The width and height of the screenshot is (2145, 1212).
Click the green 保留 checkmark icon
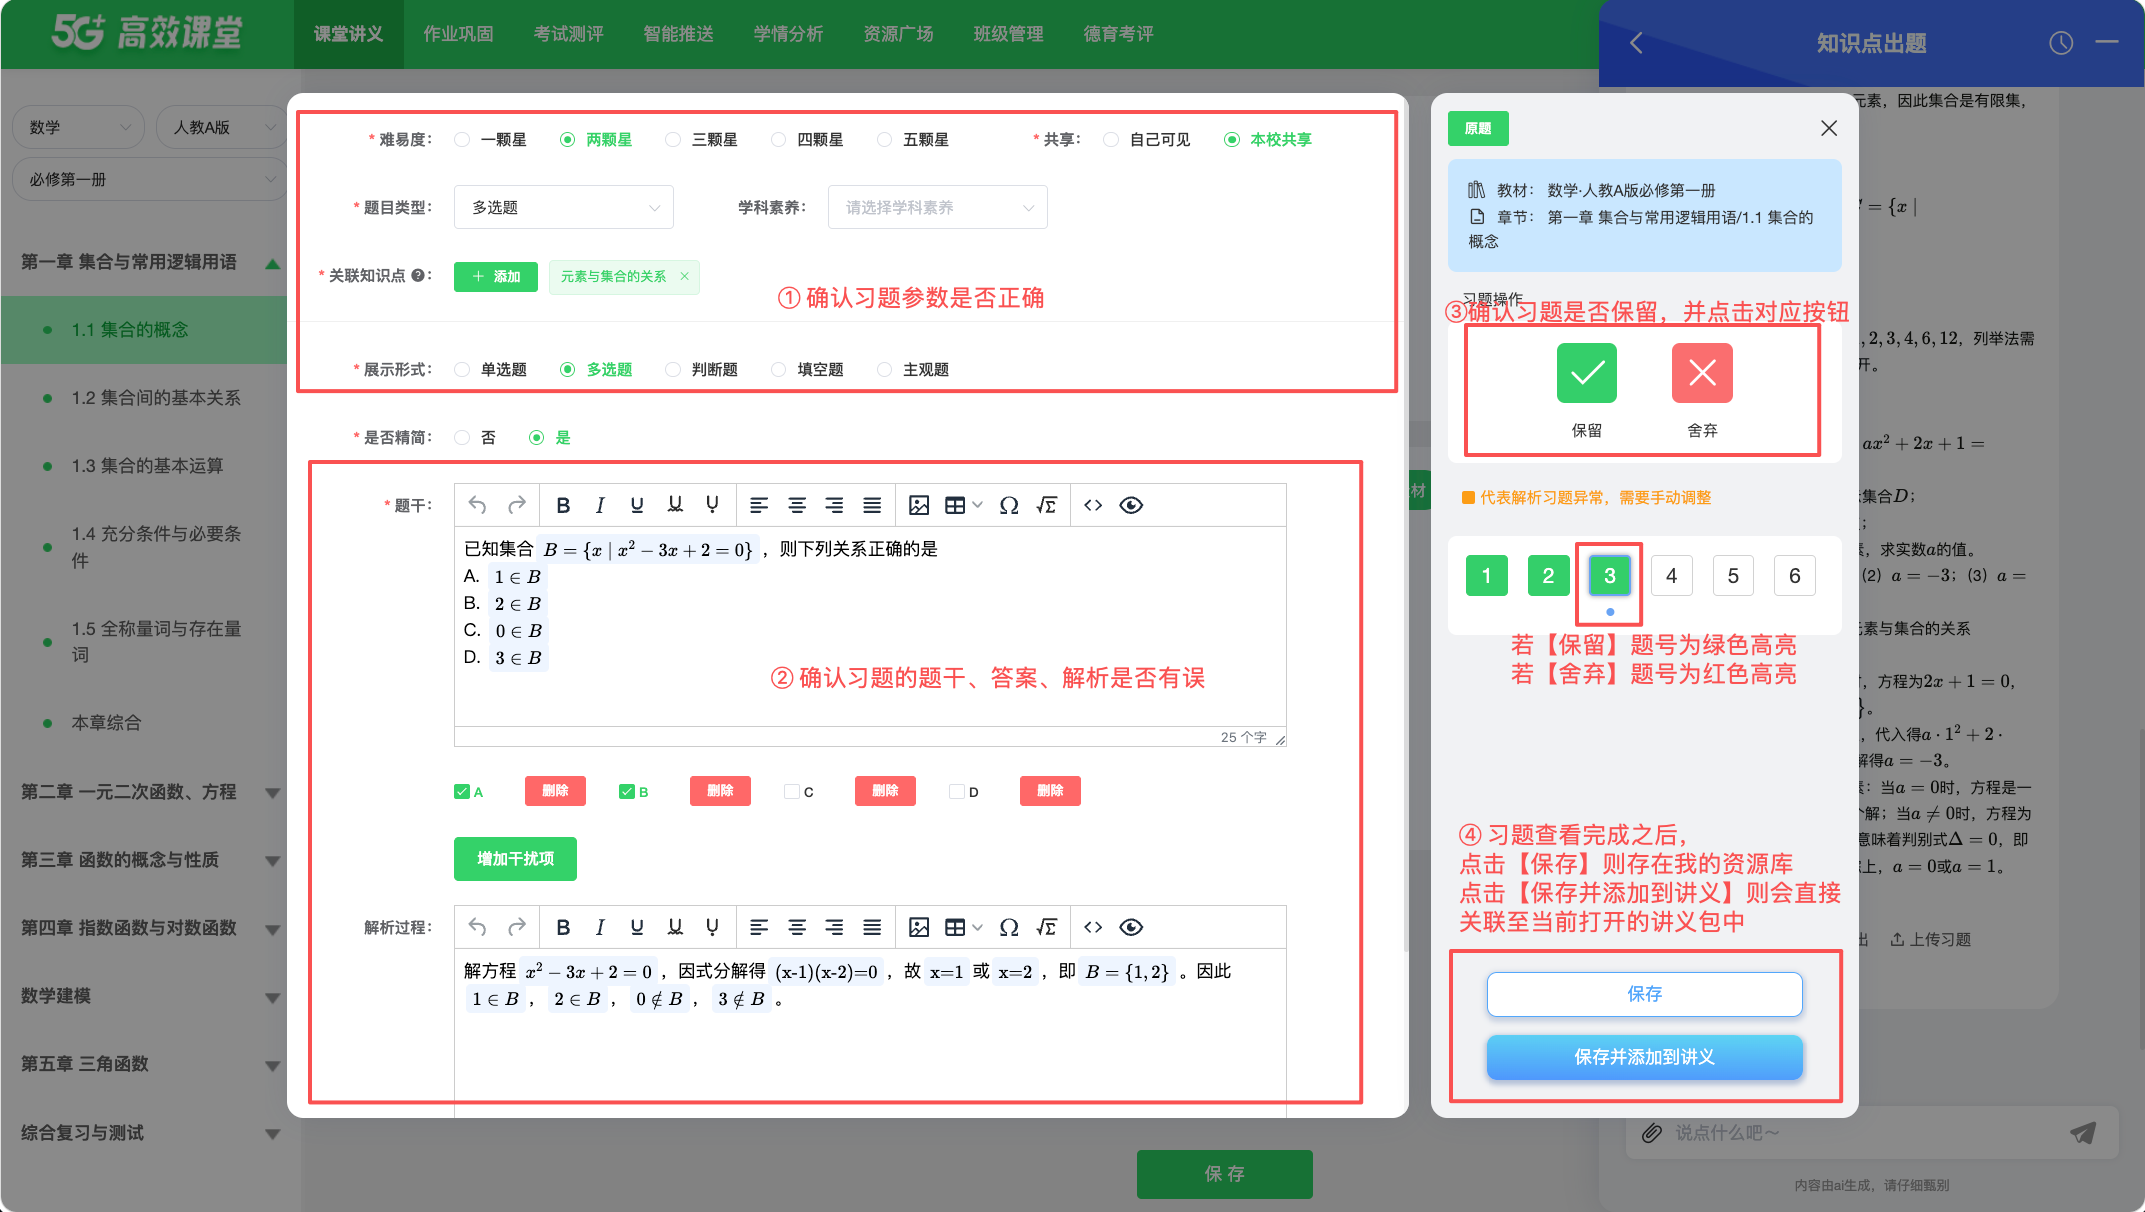coord(1586,373)
